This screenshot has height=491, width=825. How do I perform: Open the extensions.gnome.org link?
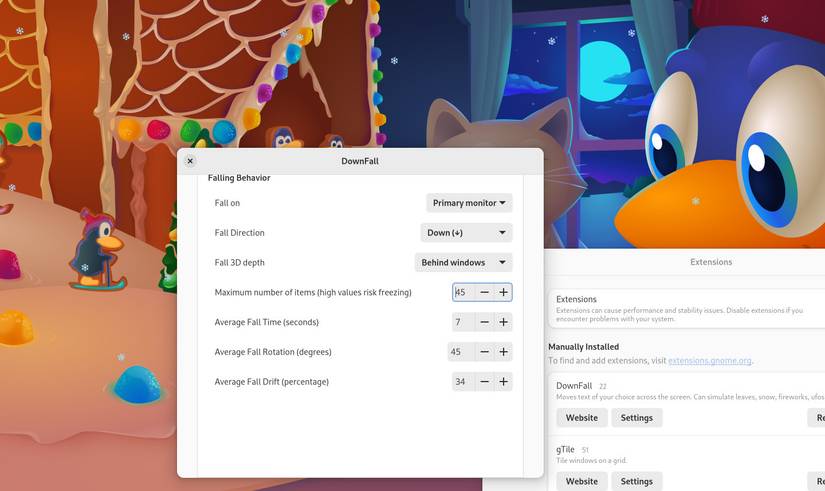pyautogui.click(x=709, y=360)
